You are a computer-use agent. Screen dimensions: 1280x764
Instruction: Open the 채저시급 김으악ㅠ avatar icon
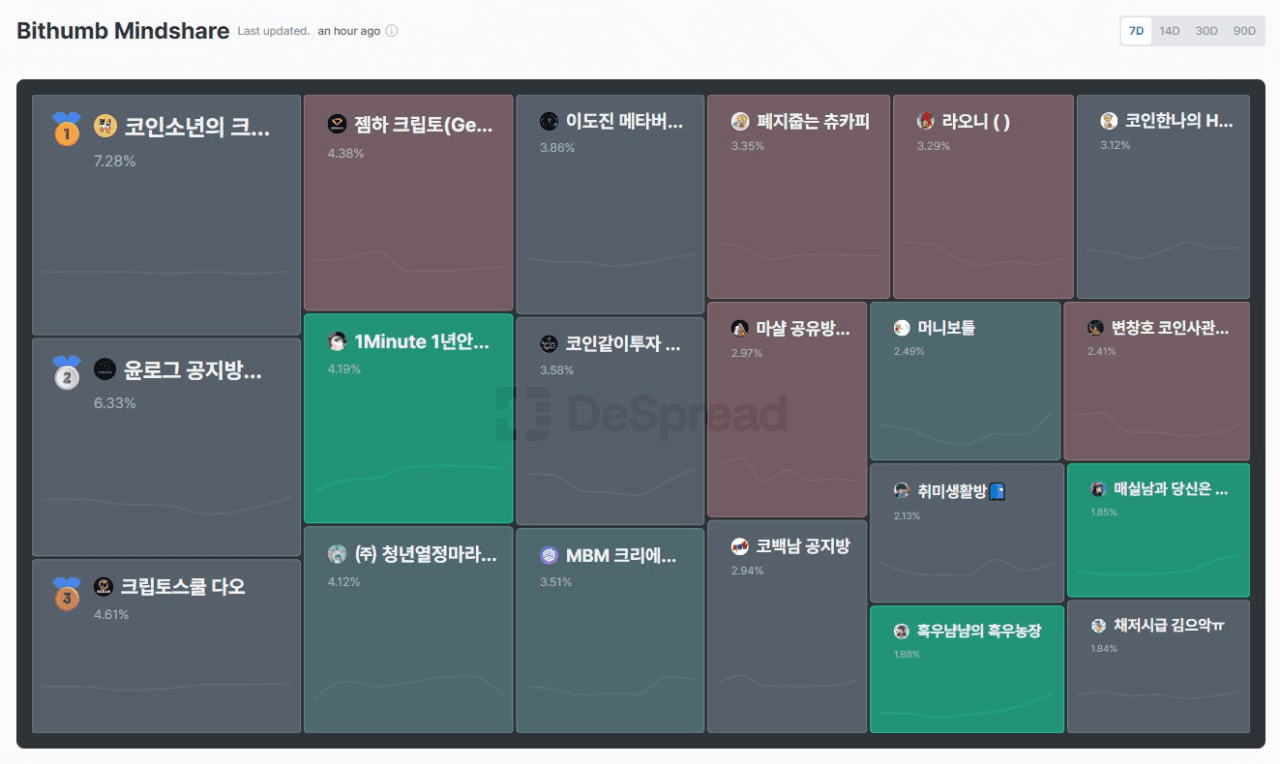coord(1098,626)
